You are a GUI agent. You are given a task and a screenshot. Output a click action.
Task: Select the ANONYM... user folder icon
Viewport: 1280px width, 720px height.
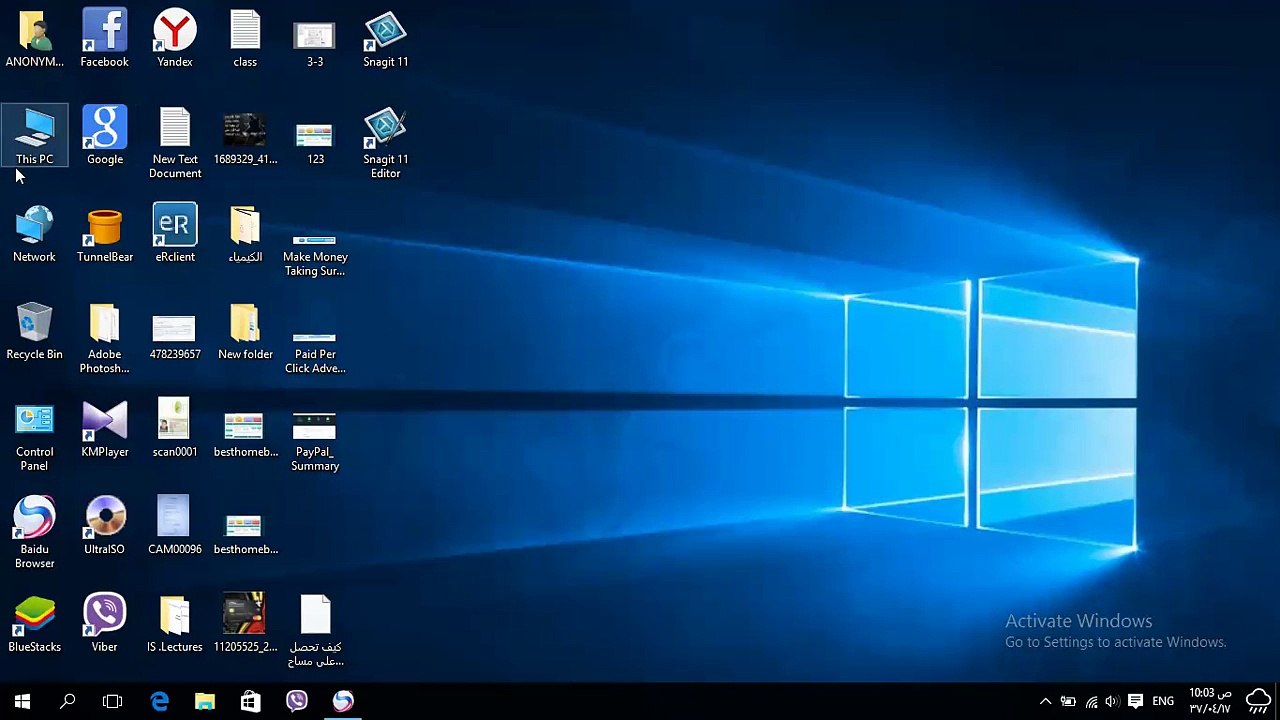click(34, 39)
